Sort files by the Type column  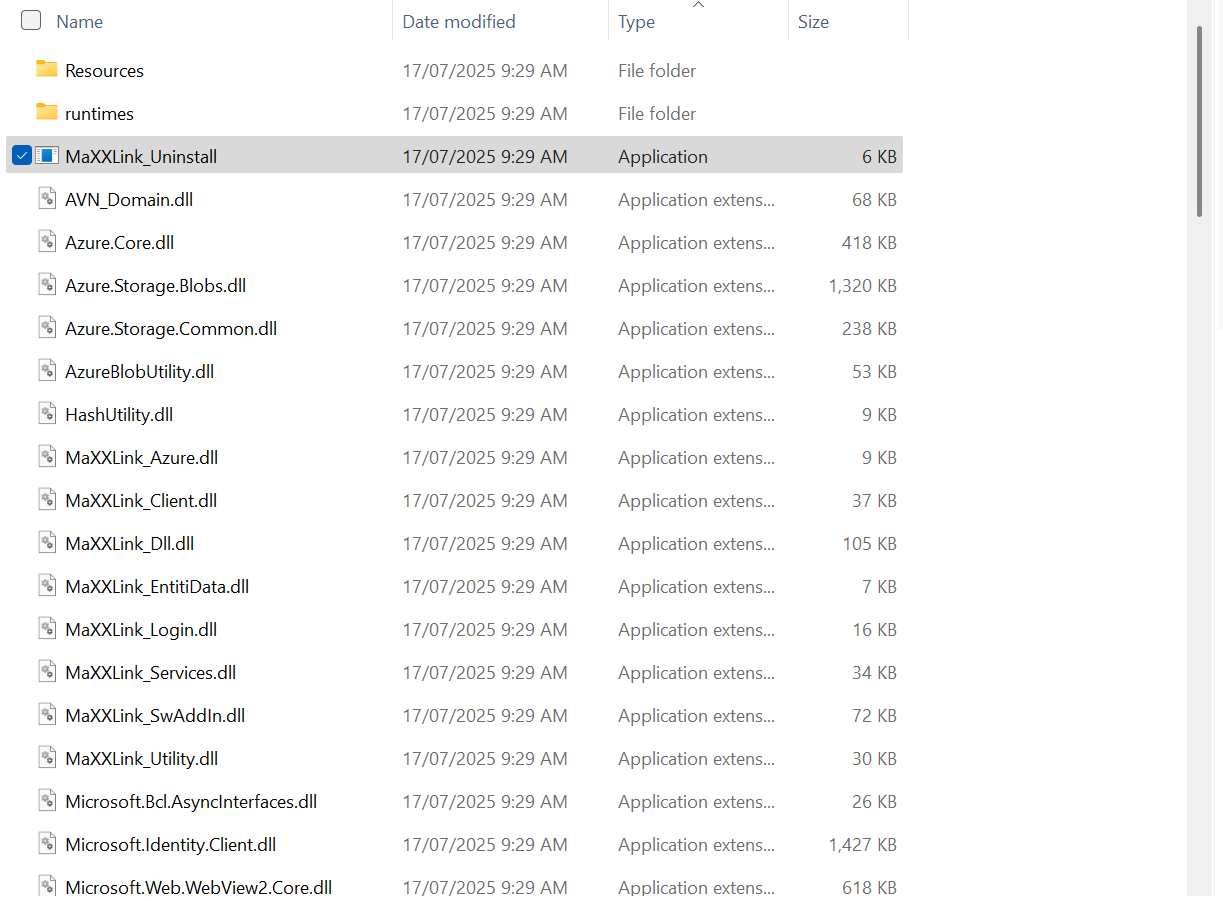[x=636, y=21]
